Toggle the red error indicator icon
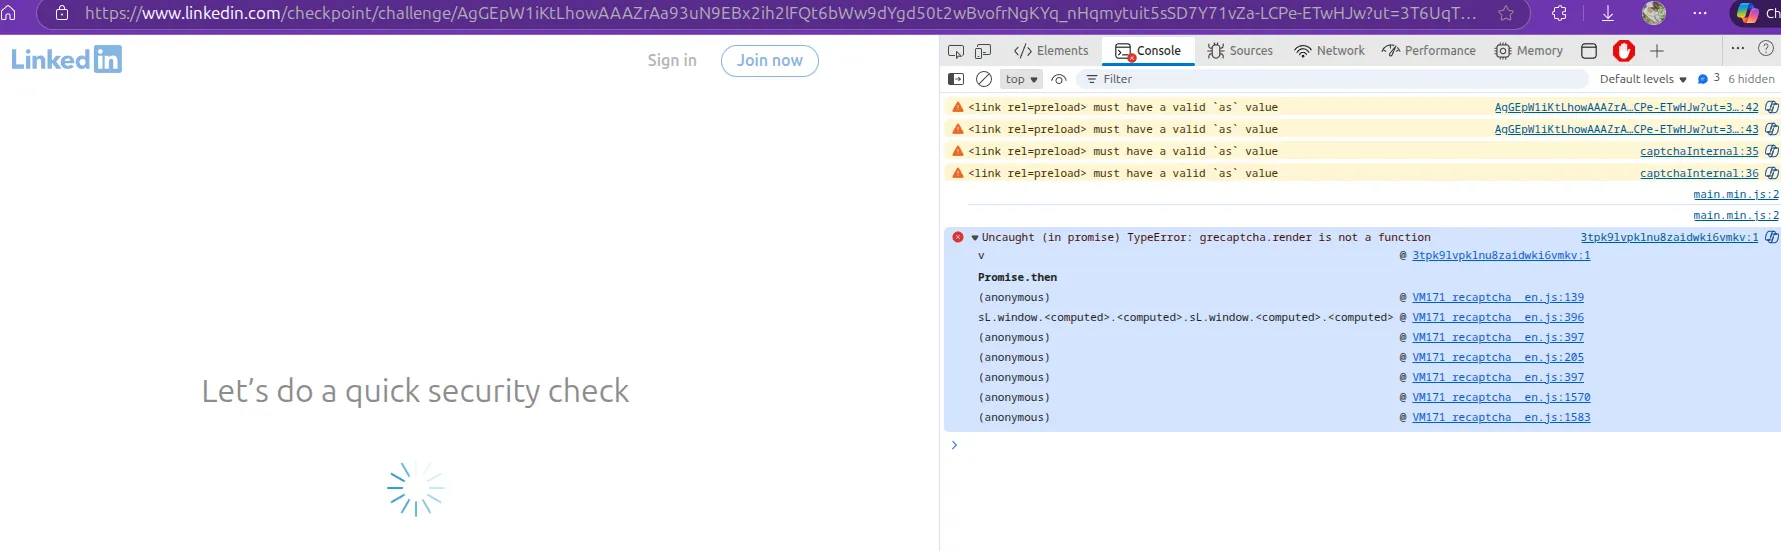 [x=1624, y=51]
